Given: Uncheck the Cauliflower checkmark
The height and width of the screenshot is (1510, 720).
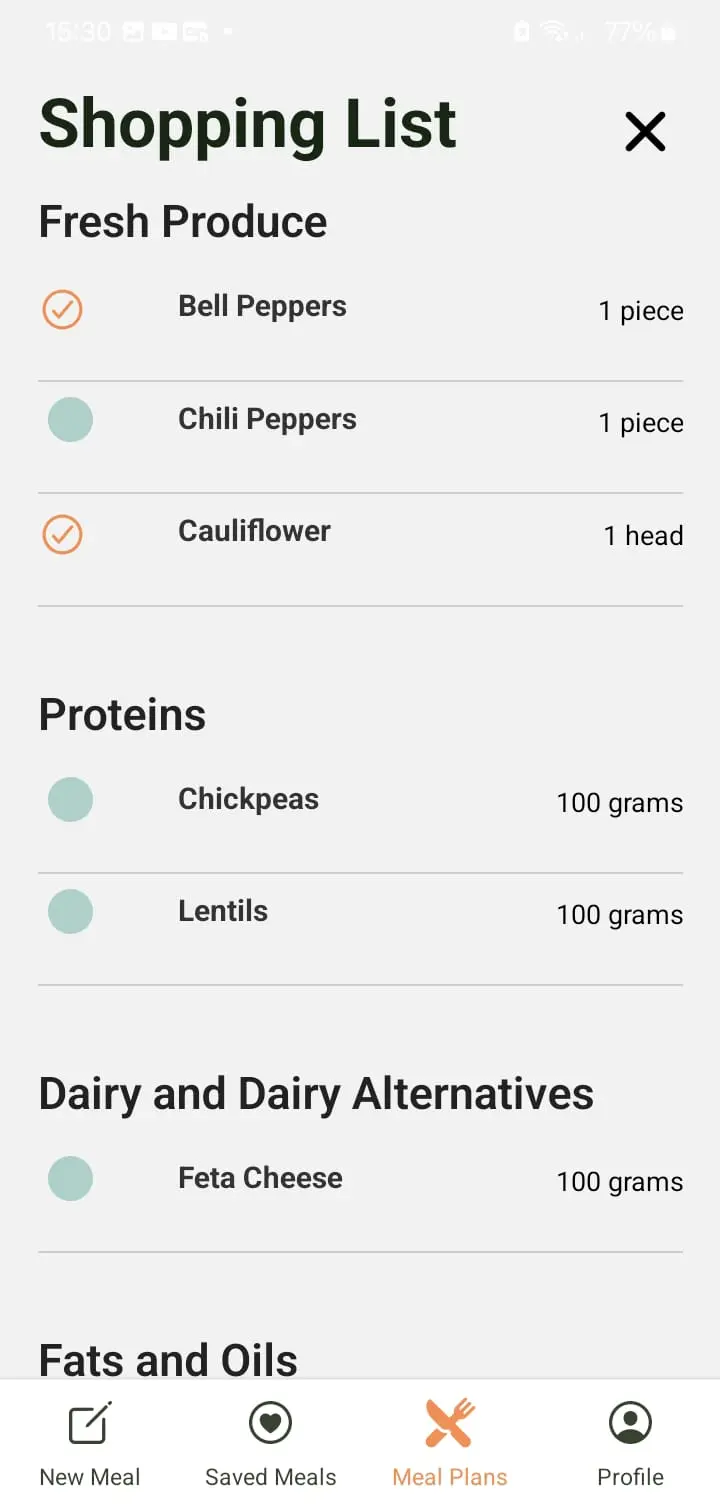Looking at the screenshot, I should (x=62, y=534).
